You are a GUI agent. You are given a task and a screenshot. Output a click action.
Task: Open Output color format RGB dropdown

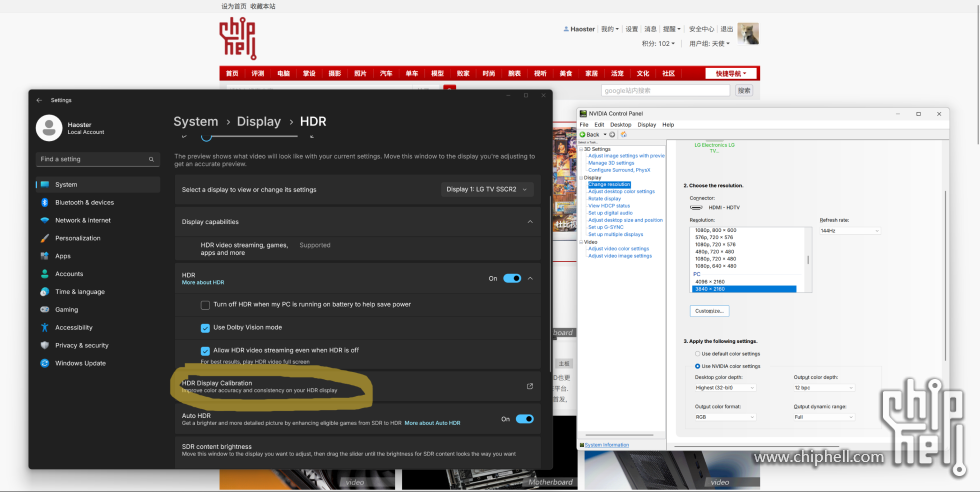click(x=725, y=417)
